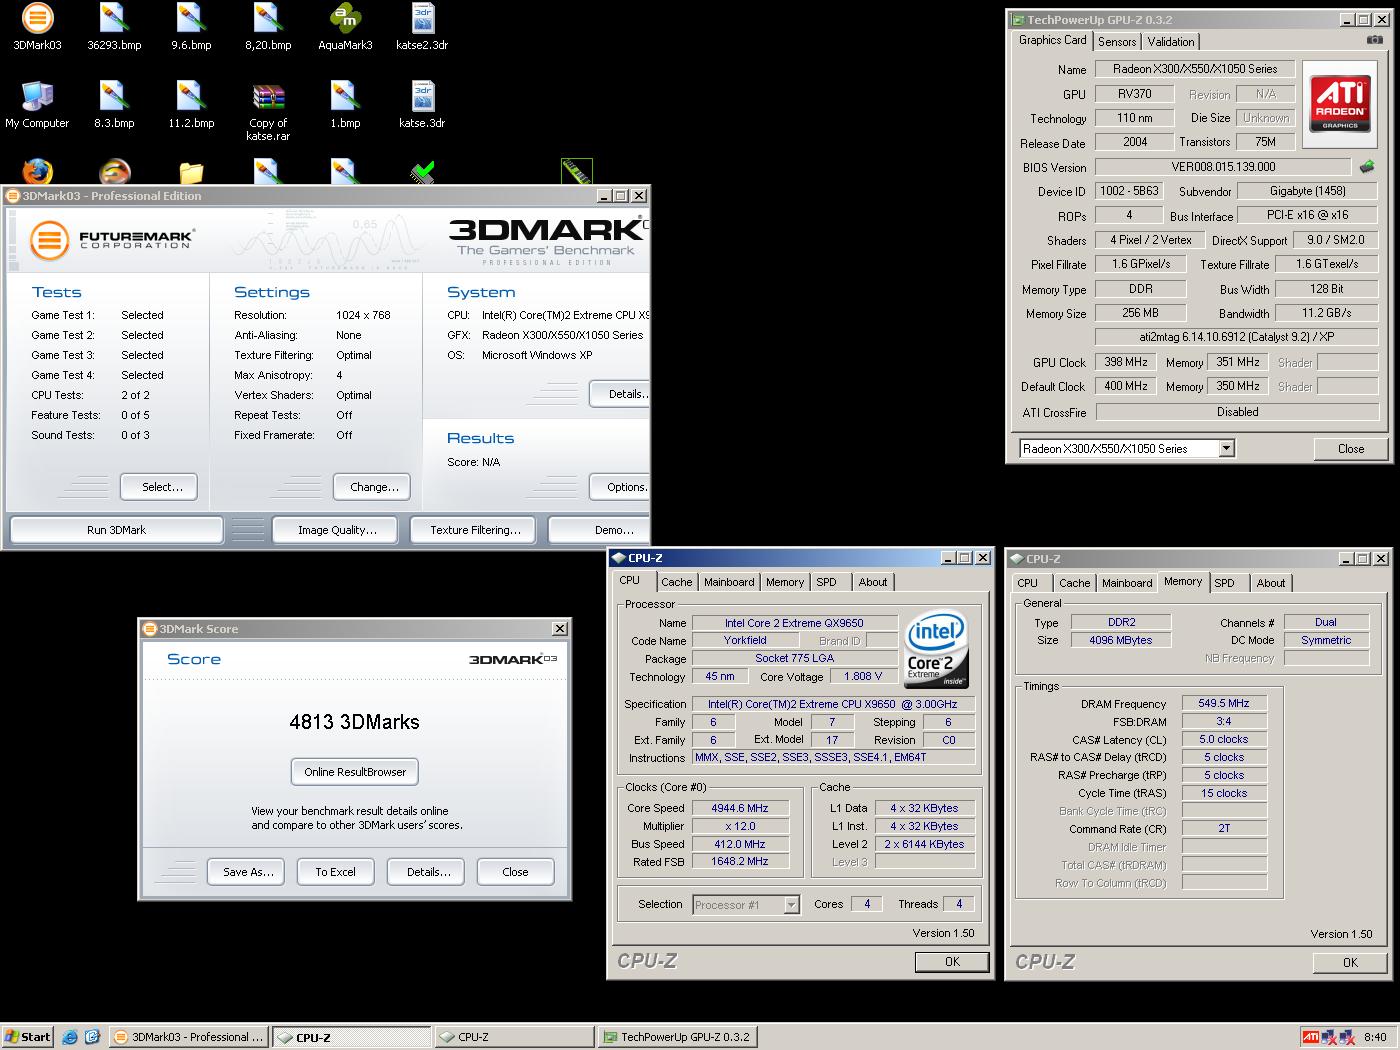
Task: Open the ATI tray icon
Action: pyautogui.click(x=1310, y=1037)
